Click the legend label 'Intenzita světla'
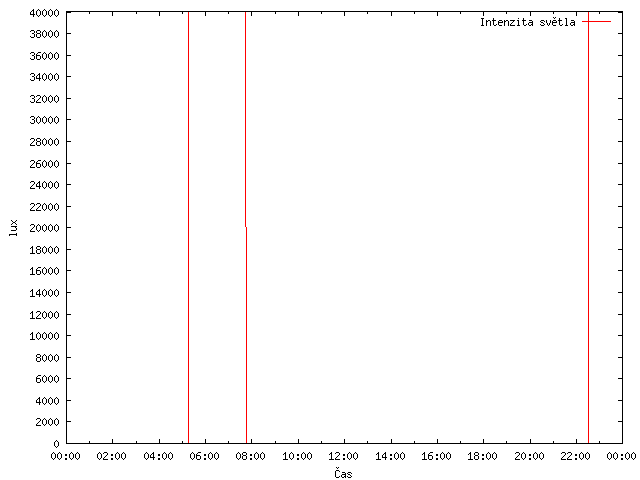Image resolution: width=640 pixels, height=480 pixels. tap(527, 22)
